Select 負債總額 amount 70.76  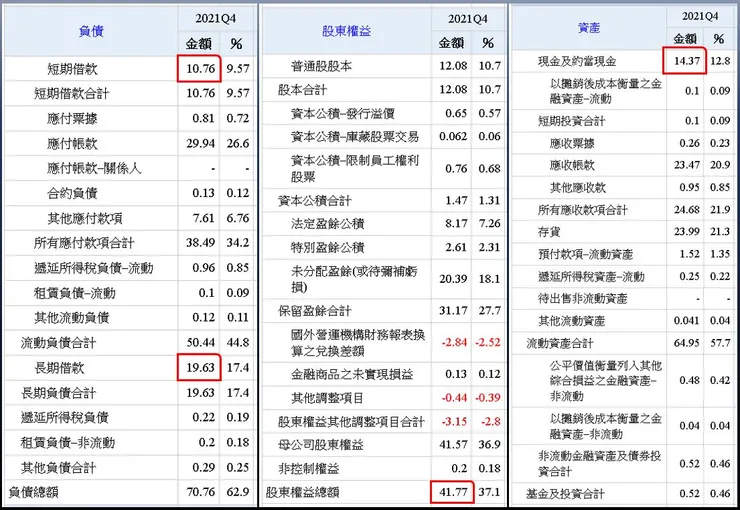coord(201,492)
